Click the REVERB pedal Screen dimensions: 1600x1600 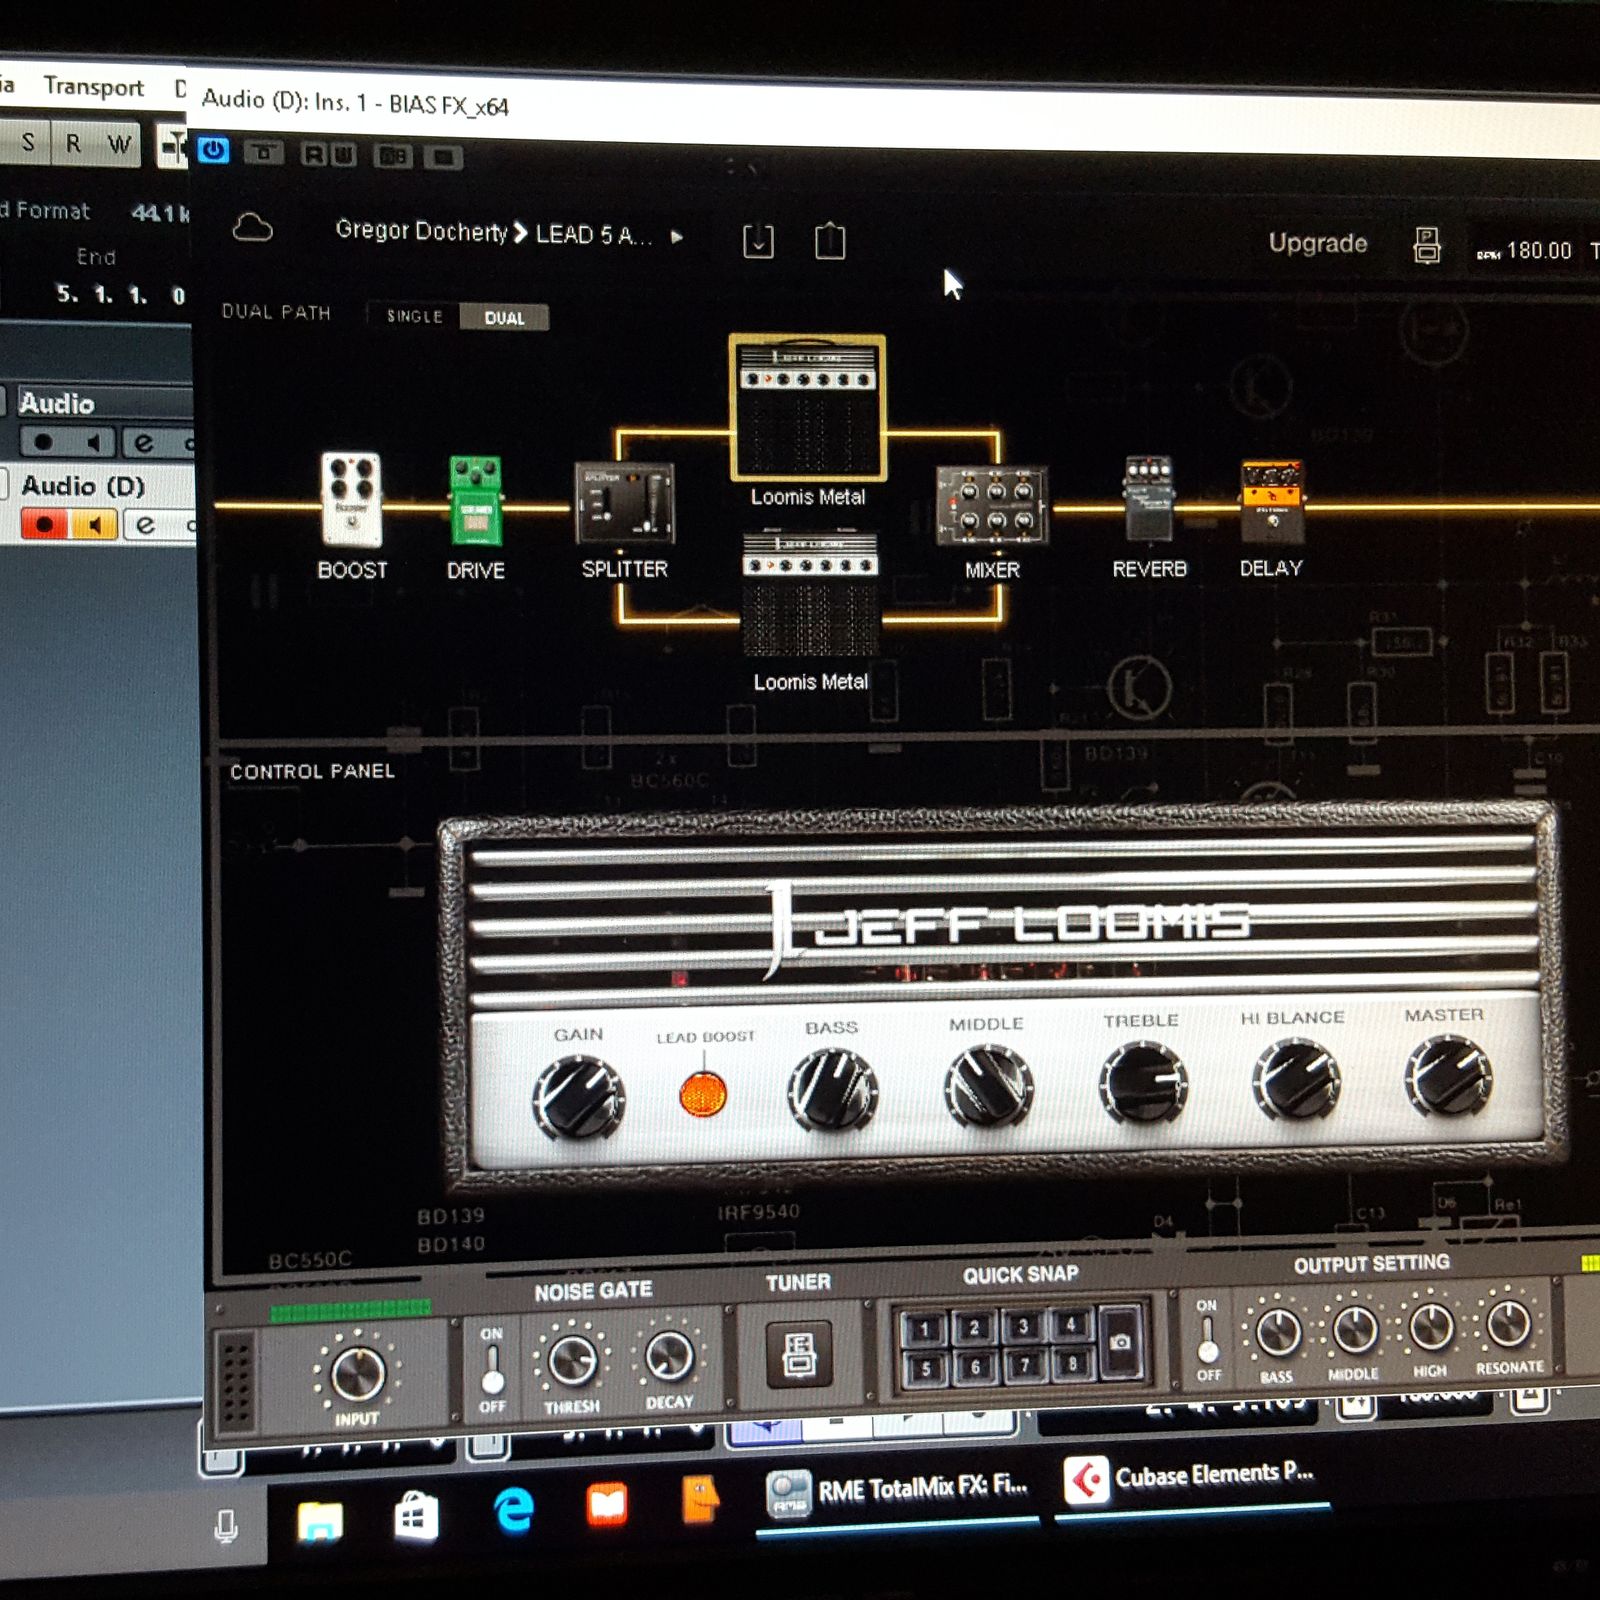click(x=1148, y=499)
